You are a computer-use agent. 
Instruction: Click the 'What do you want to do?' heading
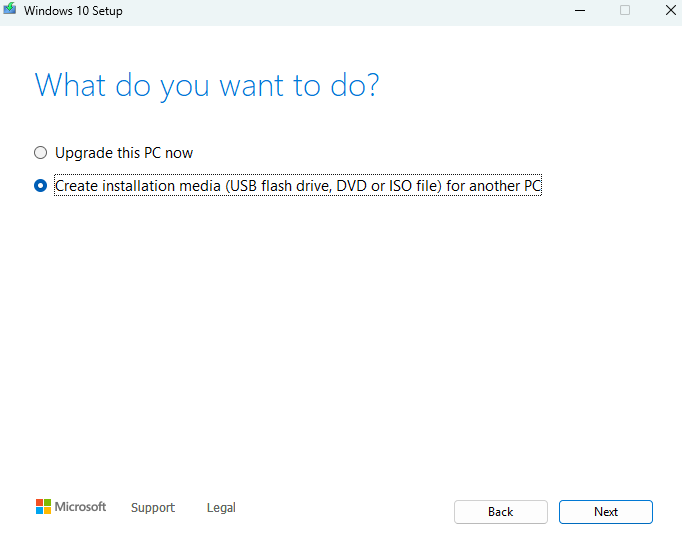[207, 85]
